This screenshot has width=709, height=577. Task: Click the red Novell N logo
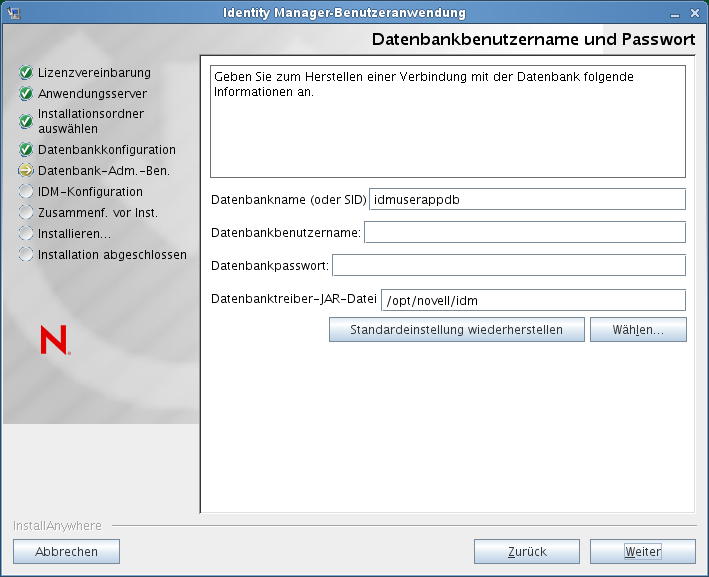pos(55,340)
